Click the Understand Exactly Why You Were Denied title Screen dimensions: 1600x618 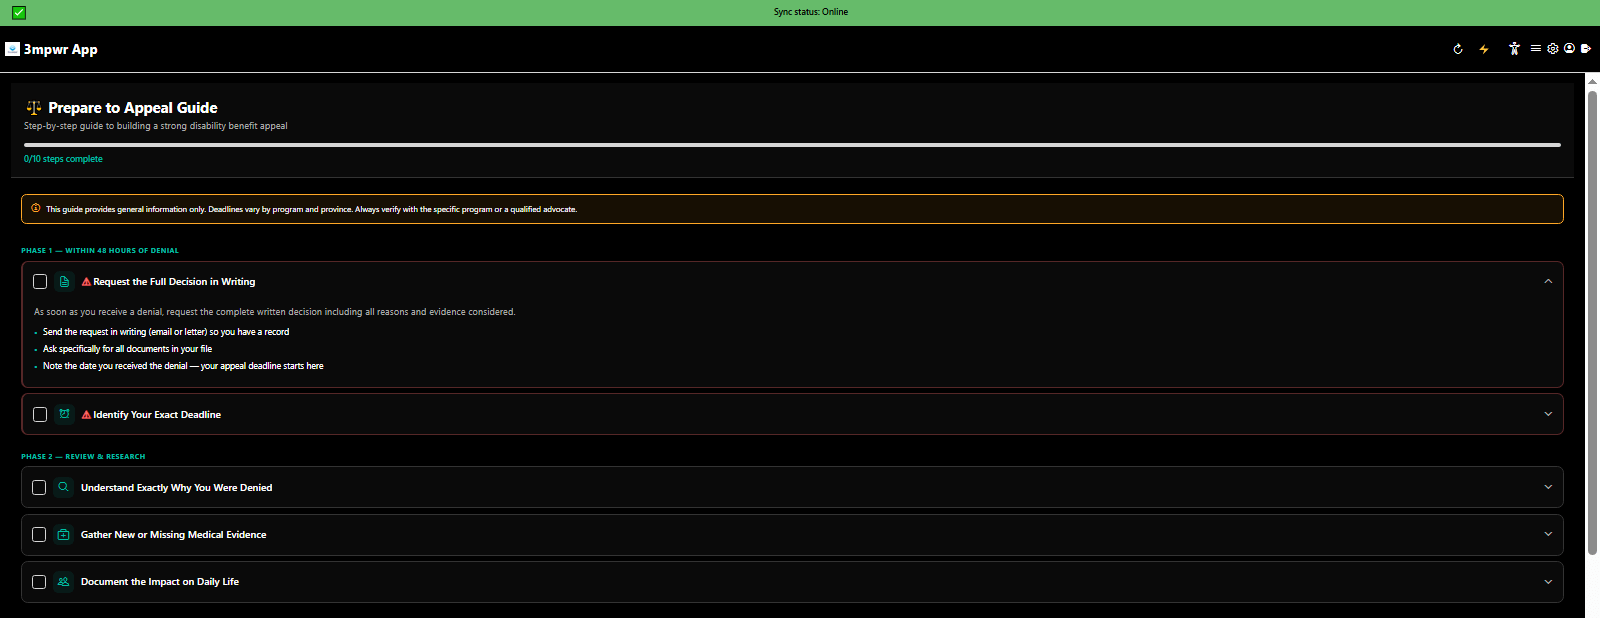(176, 488)
